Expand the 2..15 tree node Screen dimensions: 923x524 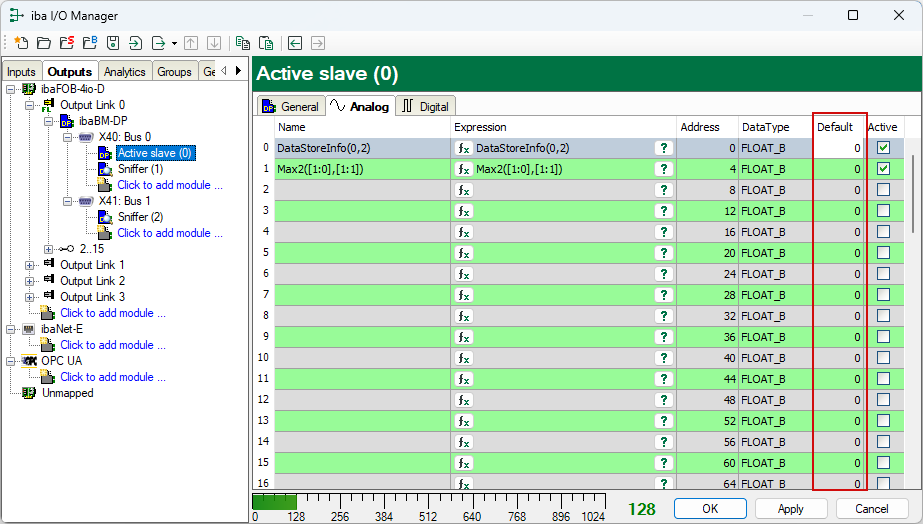48,249
